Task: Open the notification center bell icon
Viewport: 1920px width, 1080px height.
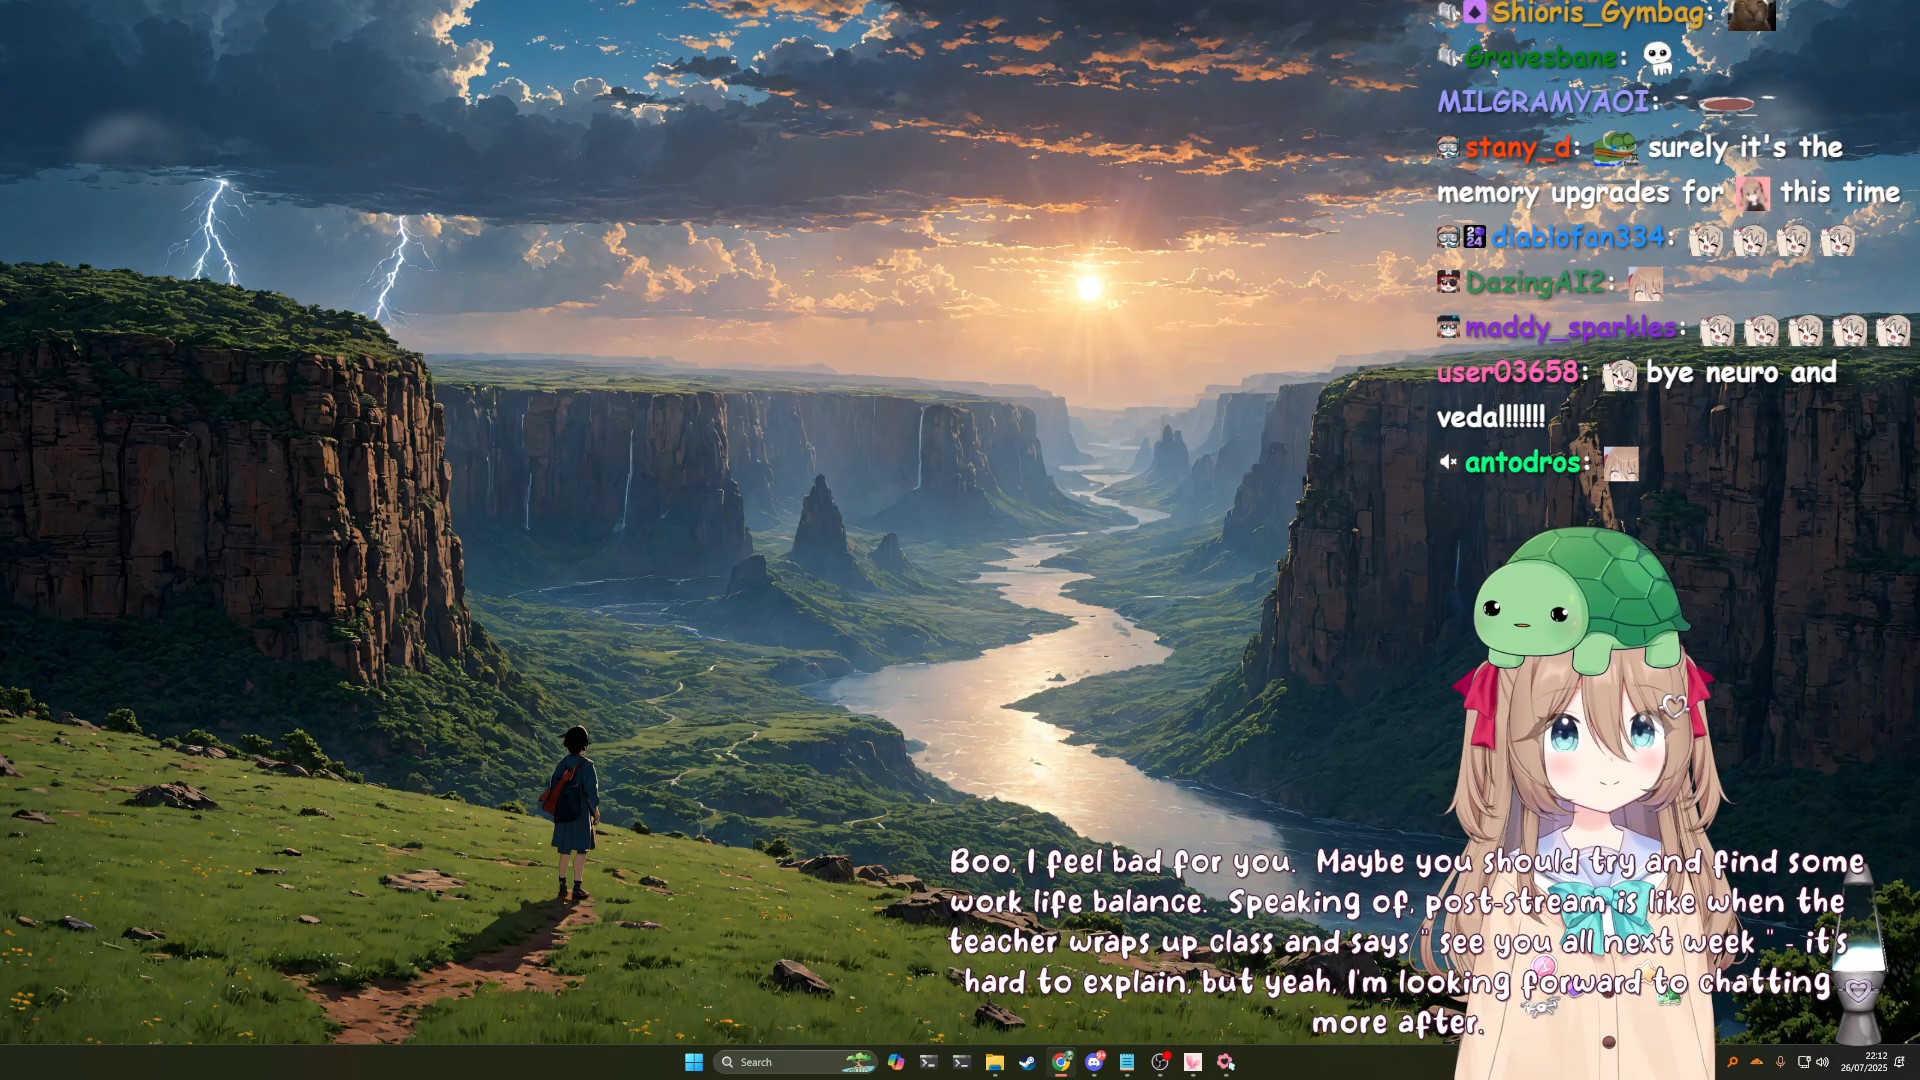Action: pyautogui.click(x=1899, y=1062)
